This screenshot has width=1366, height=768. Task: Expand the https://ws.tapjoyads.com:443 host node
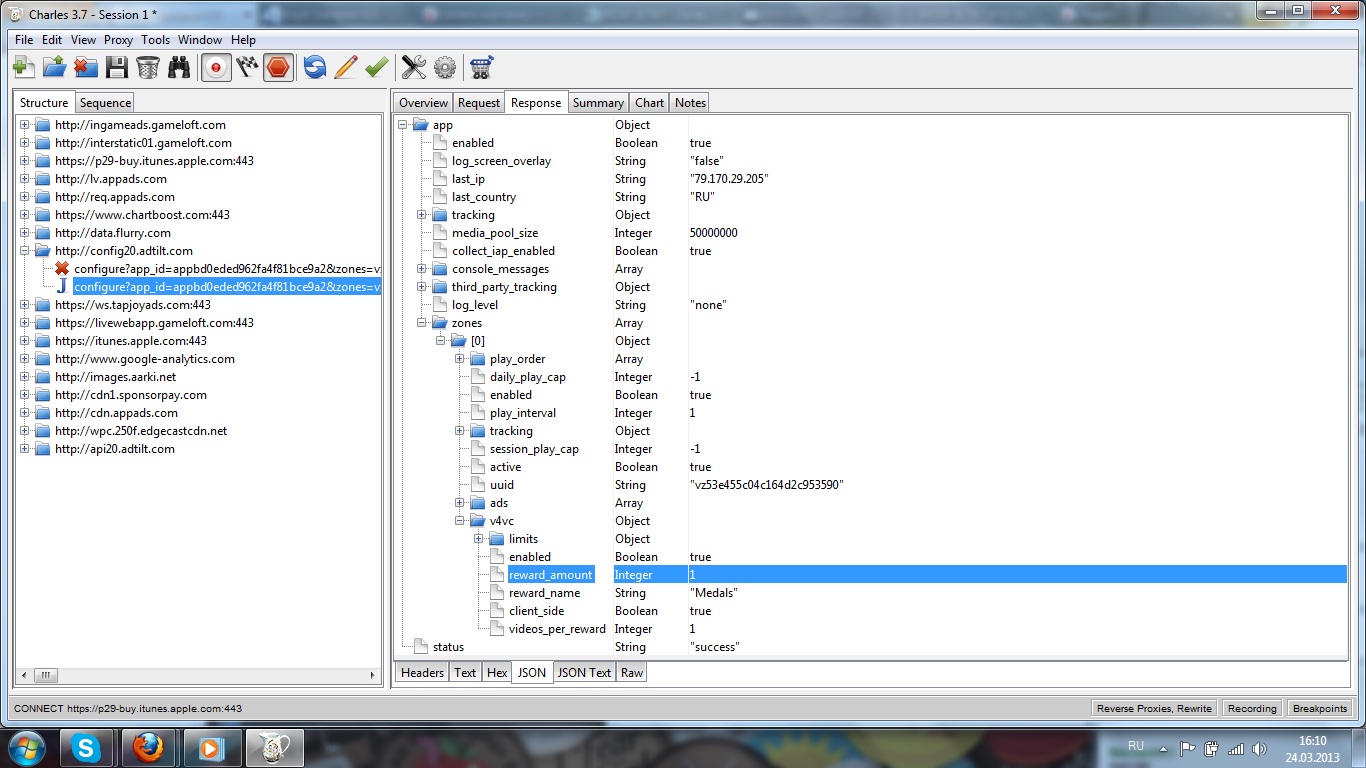pyautogui.click(x=24, y=305)
